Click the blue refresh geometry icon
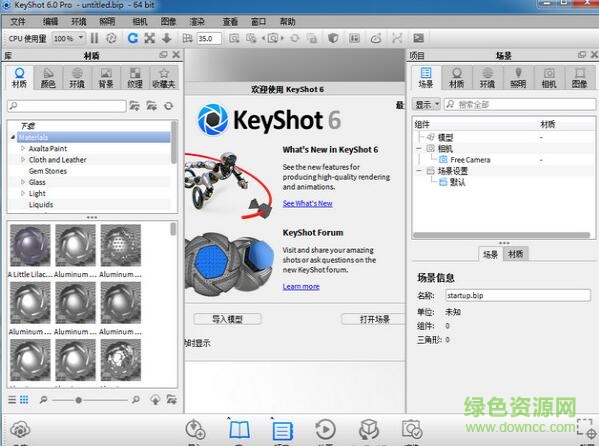Viewport: 599px width, 446px height. click(x=133, y=38)
